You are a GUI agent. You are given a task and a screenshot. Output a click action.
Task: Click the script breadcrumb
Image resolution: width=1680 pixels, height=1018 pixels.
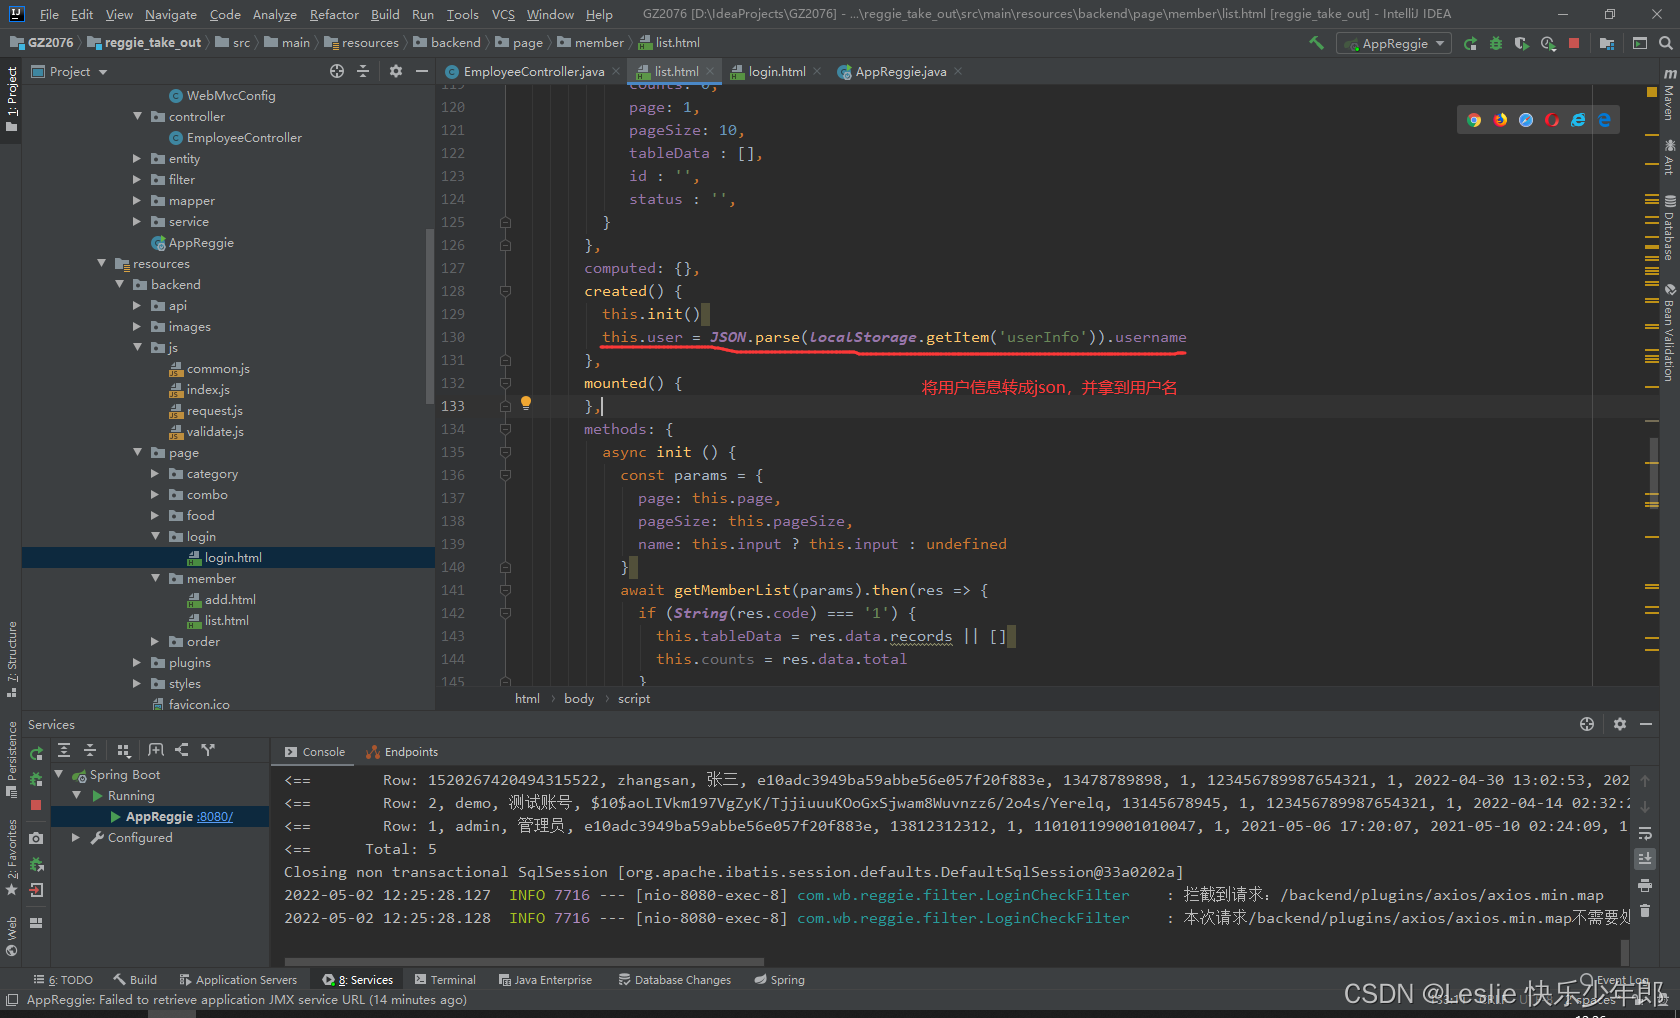pyautogui.click(x=634, y=699)
